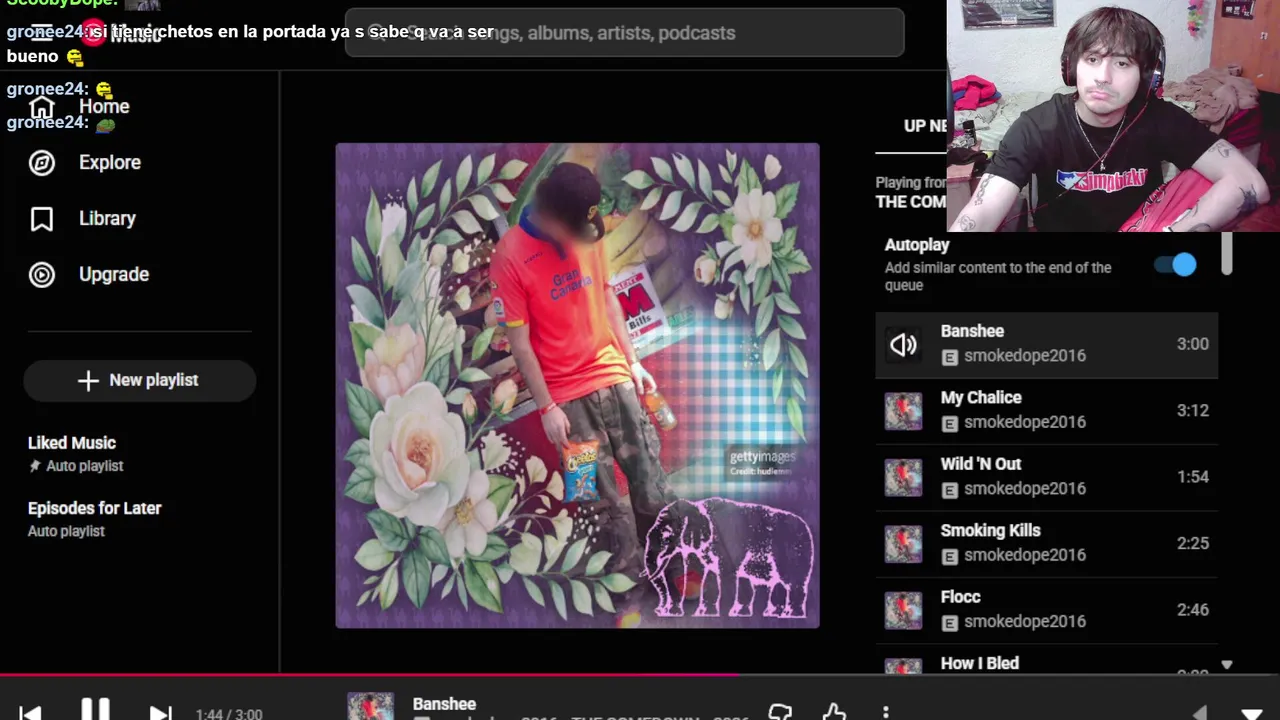Open Episodes for Later playlist
The image size is (1280, 720).
pos(95,519)
